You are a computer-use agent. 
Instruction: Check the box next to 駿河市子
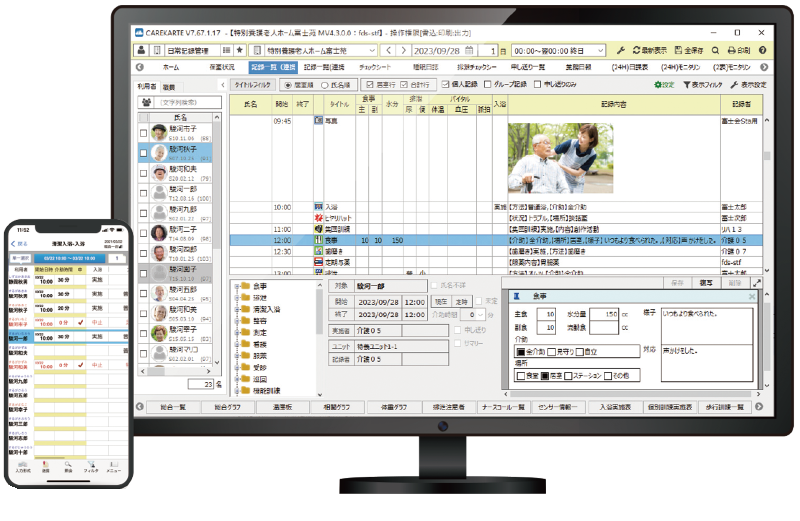pos(144,133)
